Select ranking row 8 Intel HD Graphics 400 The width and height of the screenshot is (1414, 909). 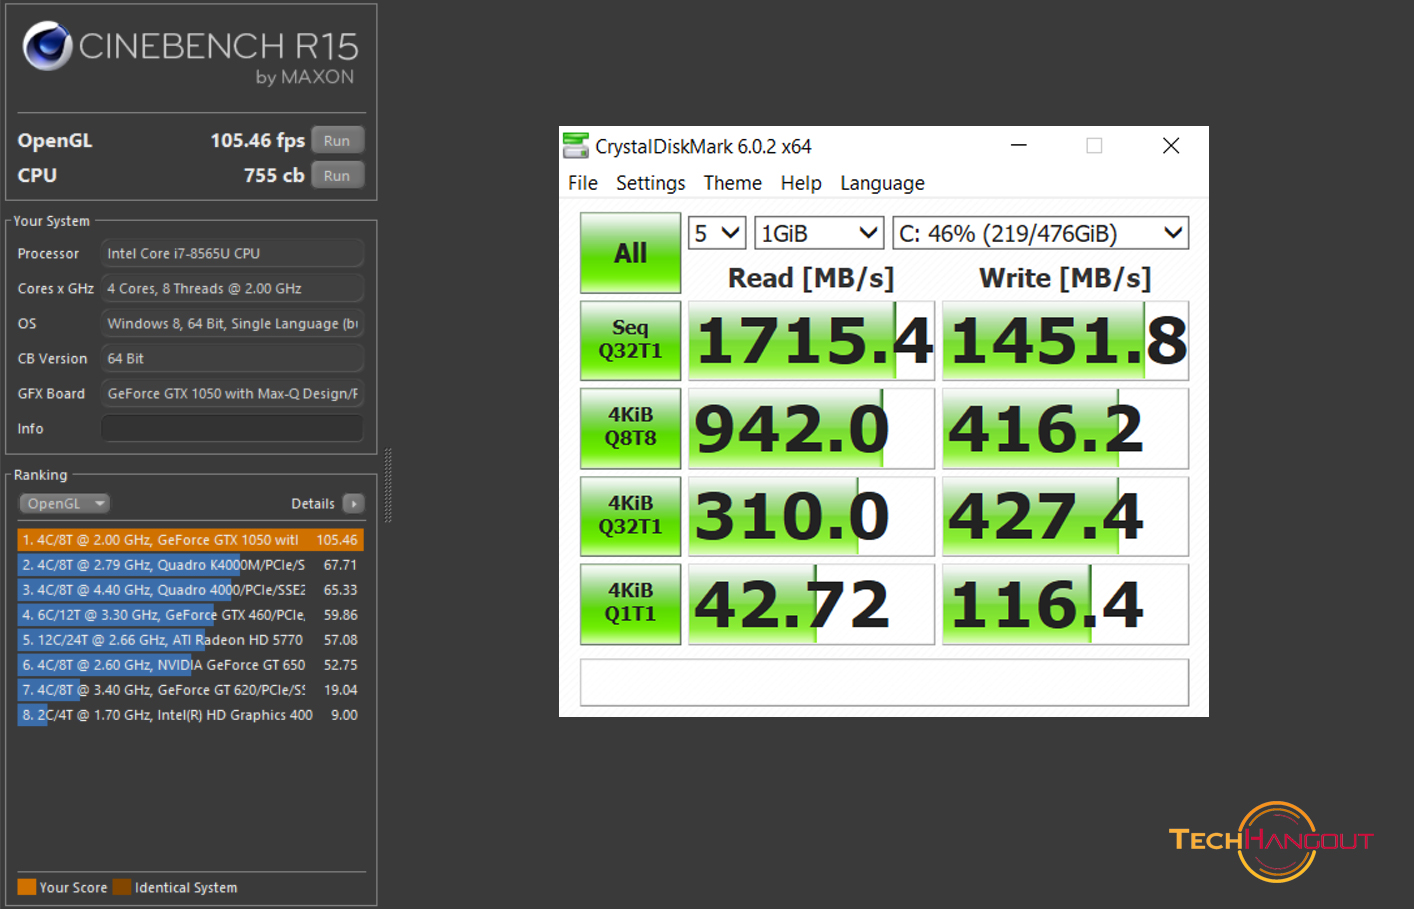(190, 715)
